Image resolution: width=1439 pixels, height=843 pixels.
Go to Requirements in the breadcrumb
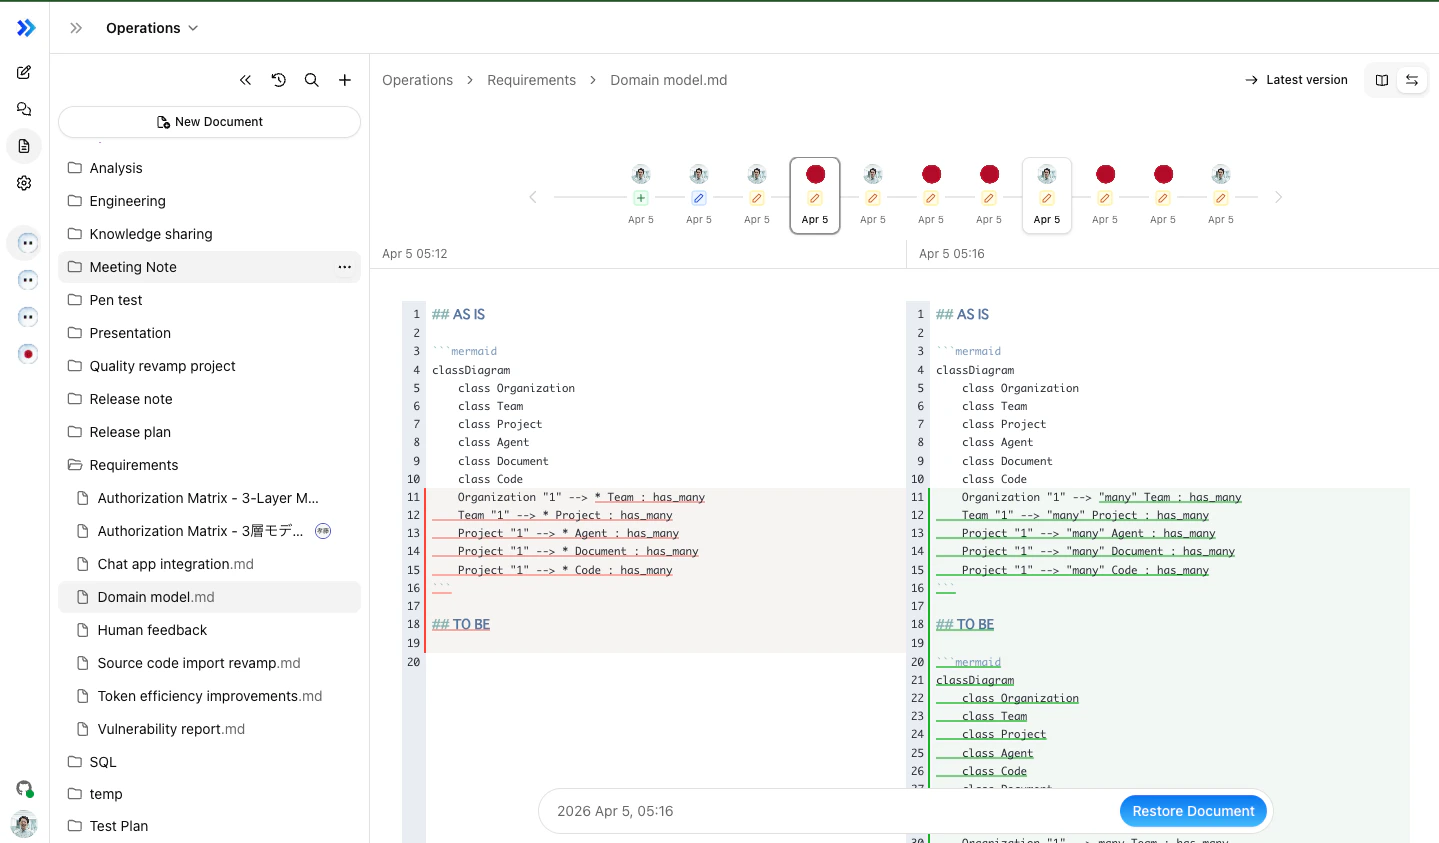coord(531,80)
